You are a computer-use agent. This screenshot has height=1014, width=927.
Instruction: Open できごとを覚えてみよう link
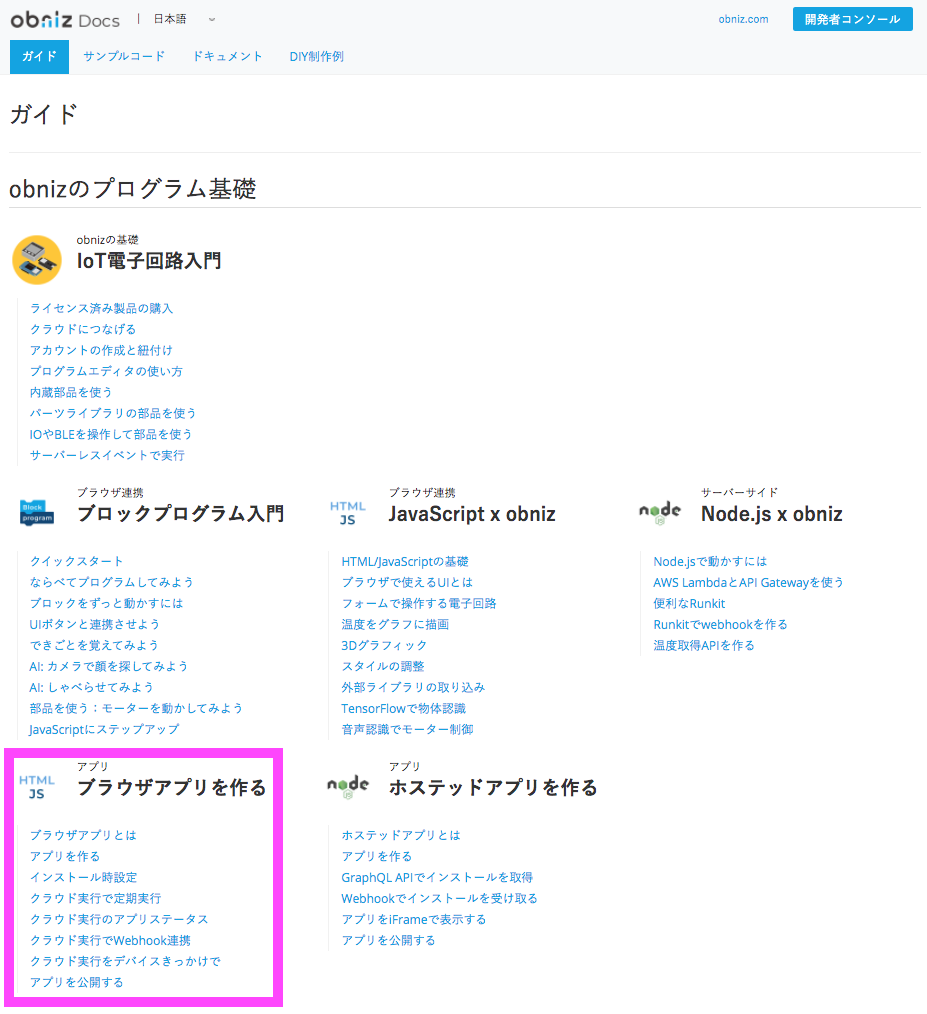coord(94,645)
